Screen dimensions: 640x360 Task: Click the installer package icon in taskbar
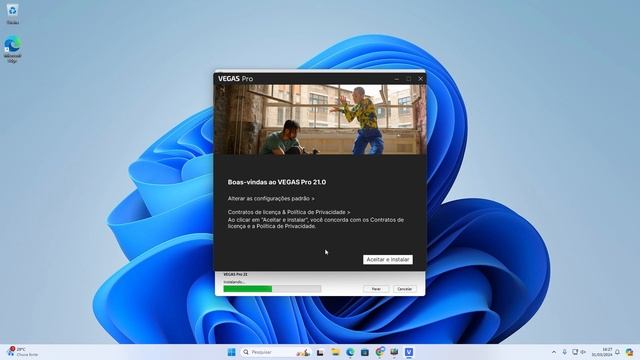(x=394, y=352)
